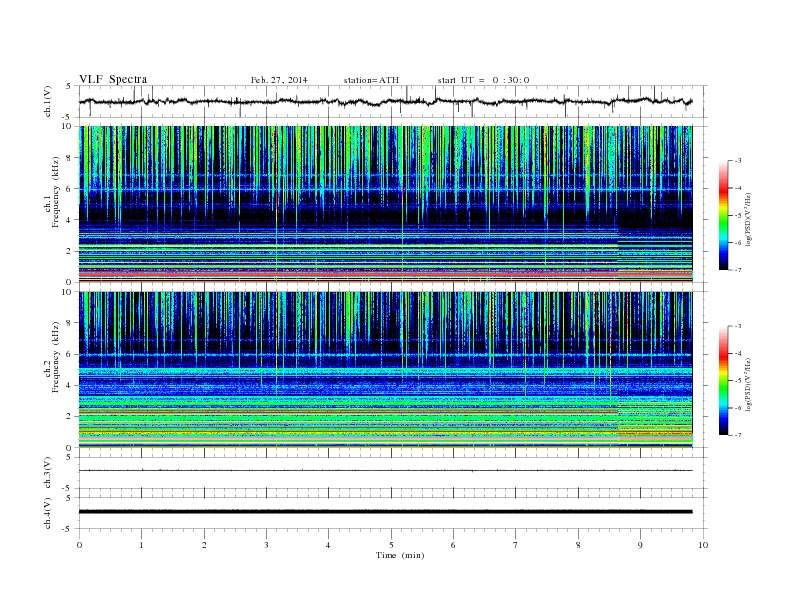
Task: Click time axis tick label "3"
Action: point(266,545)
